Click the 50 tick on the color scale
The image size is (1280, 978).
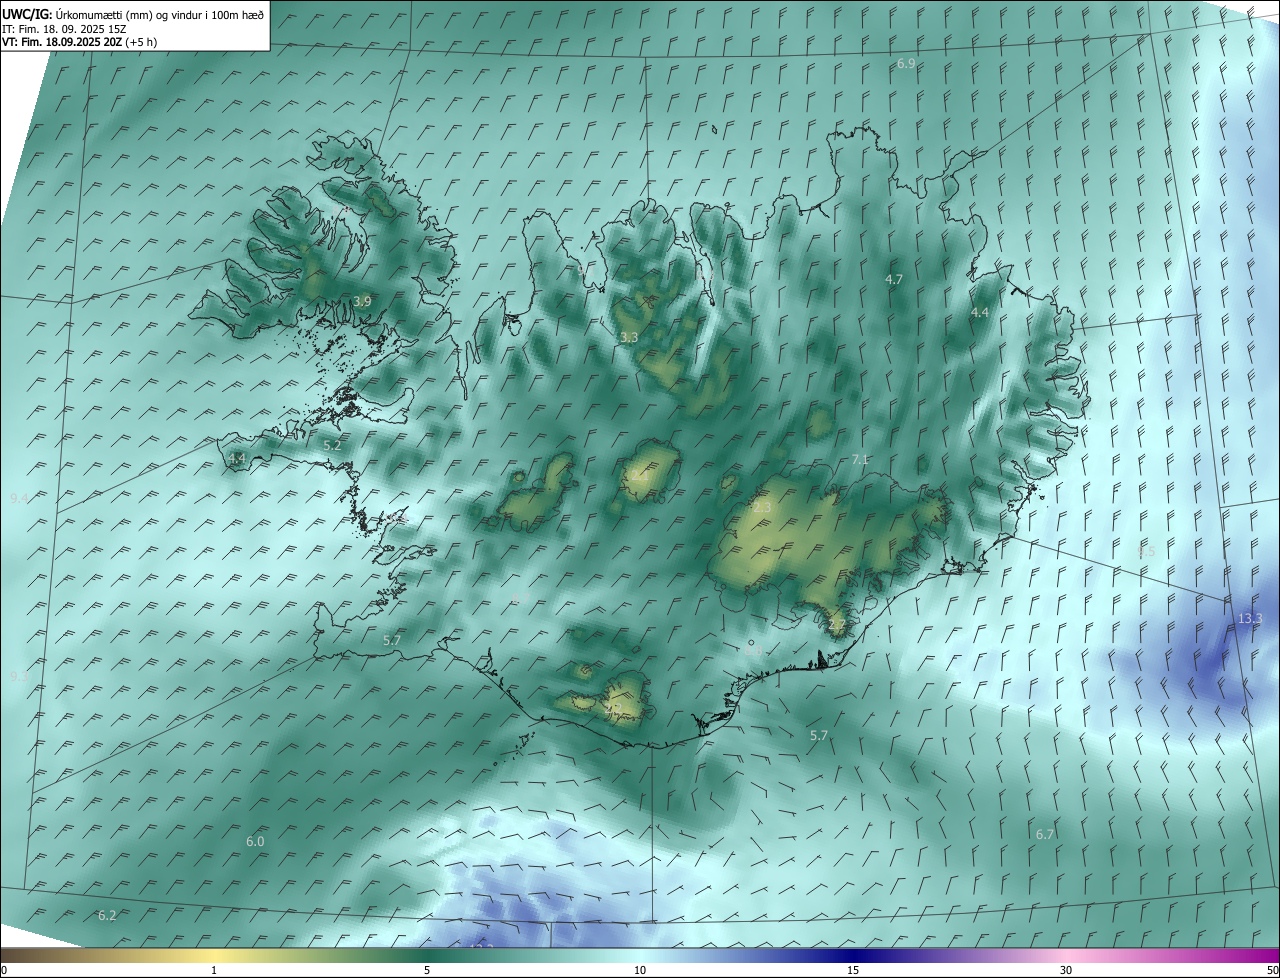pyautogui.click(x=1272, y=970)
